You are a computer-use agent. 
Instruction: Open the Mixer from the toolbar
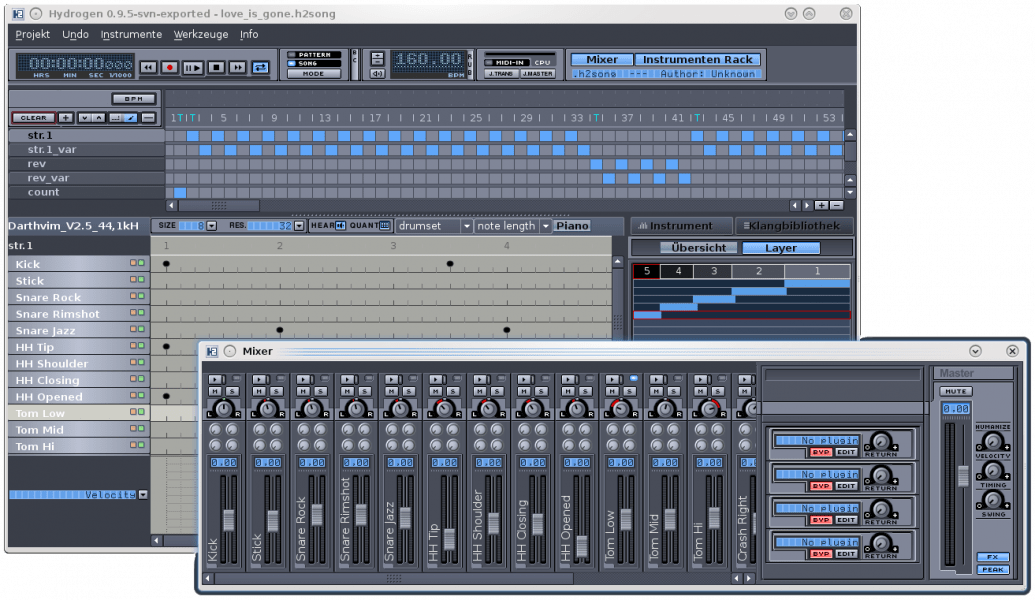[602, 59]
